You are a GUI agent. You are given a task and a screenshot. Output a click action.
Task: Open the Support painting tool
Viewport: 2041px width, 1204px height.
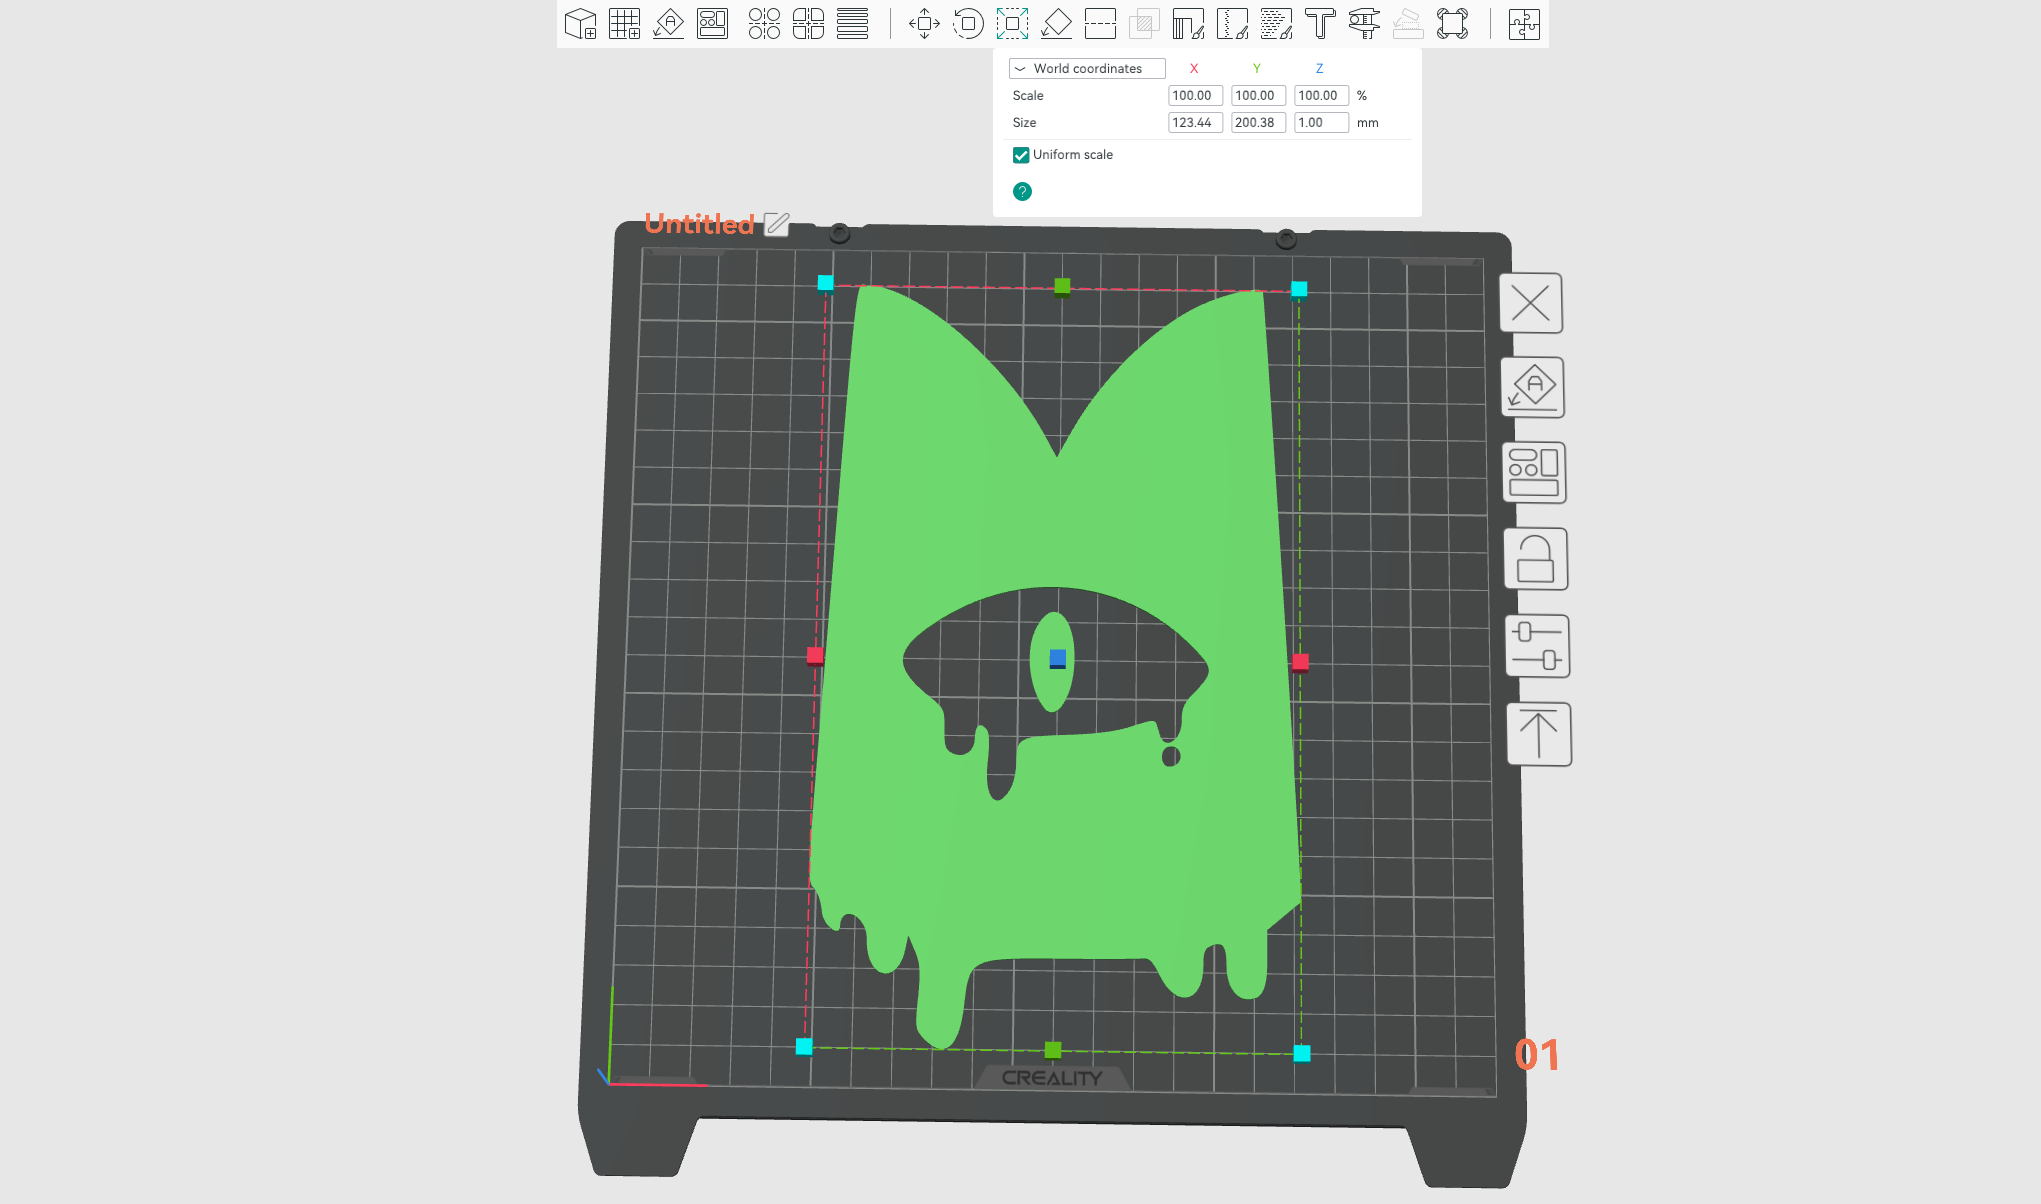(1188, 24)
